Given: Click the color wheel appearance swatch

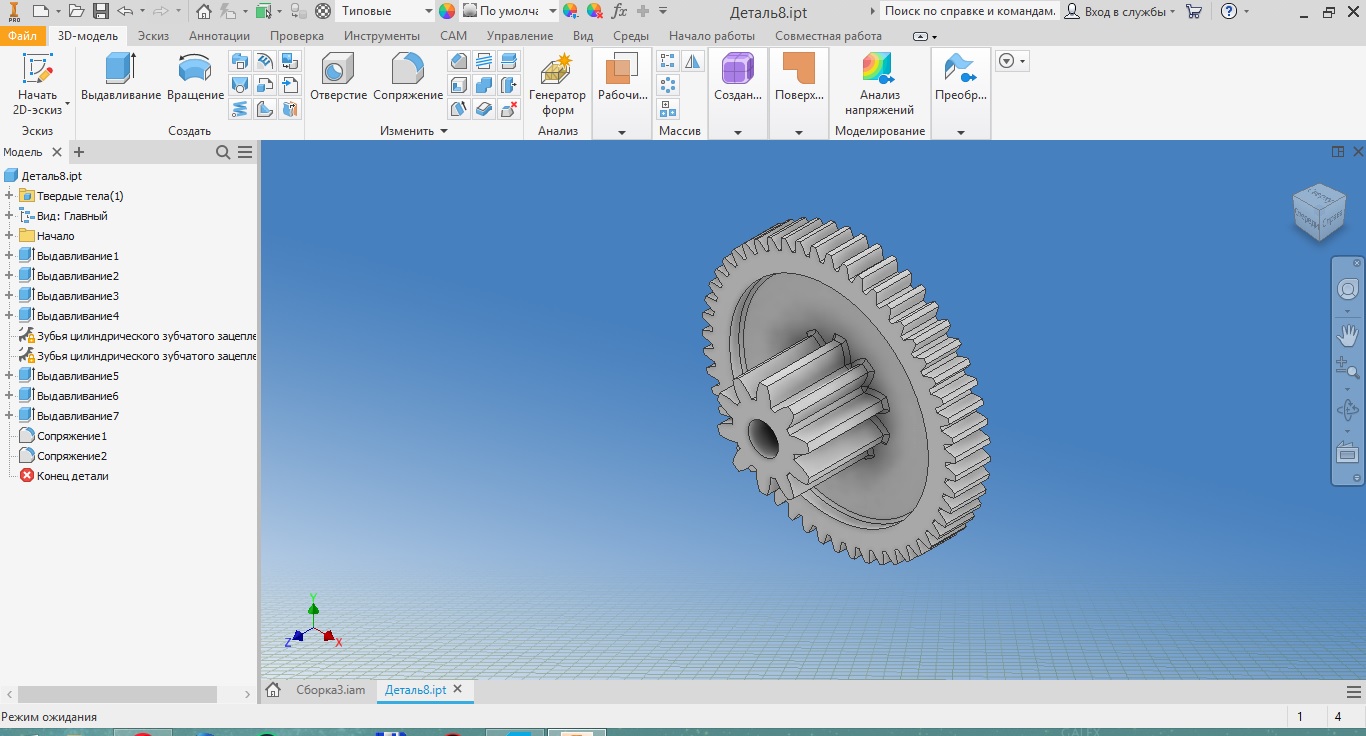Looking at the screenshot, I should tap(447, 11).
